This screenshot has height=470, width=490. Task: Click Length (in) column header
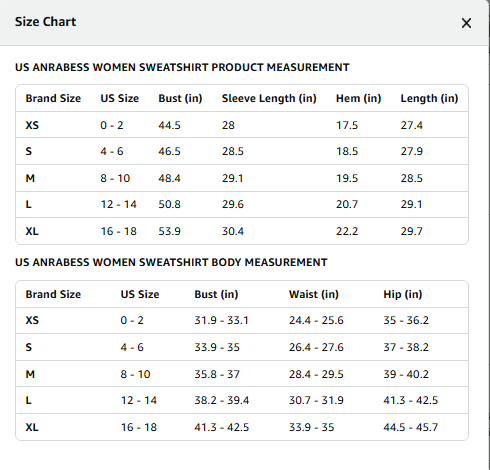tap(429, 98)
